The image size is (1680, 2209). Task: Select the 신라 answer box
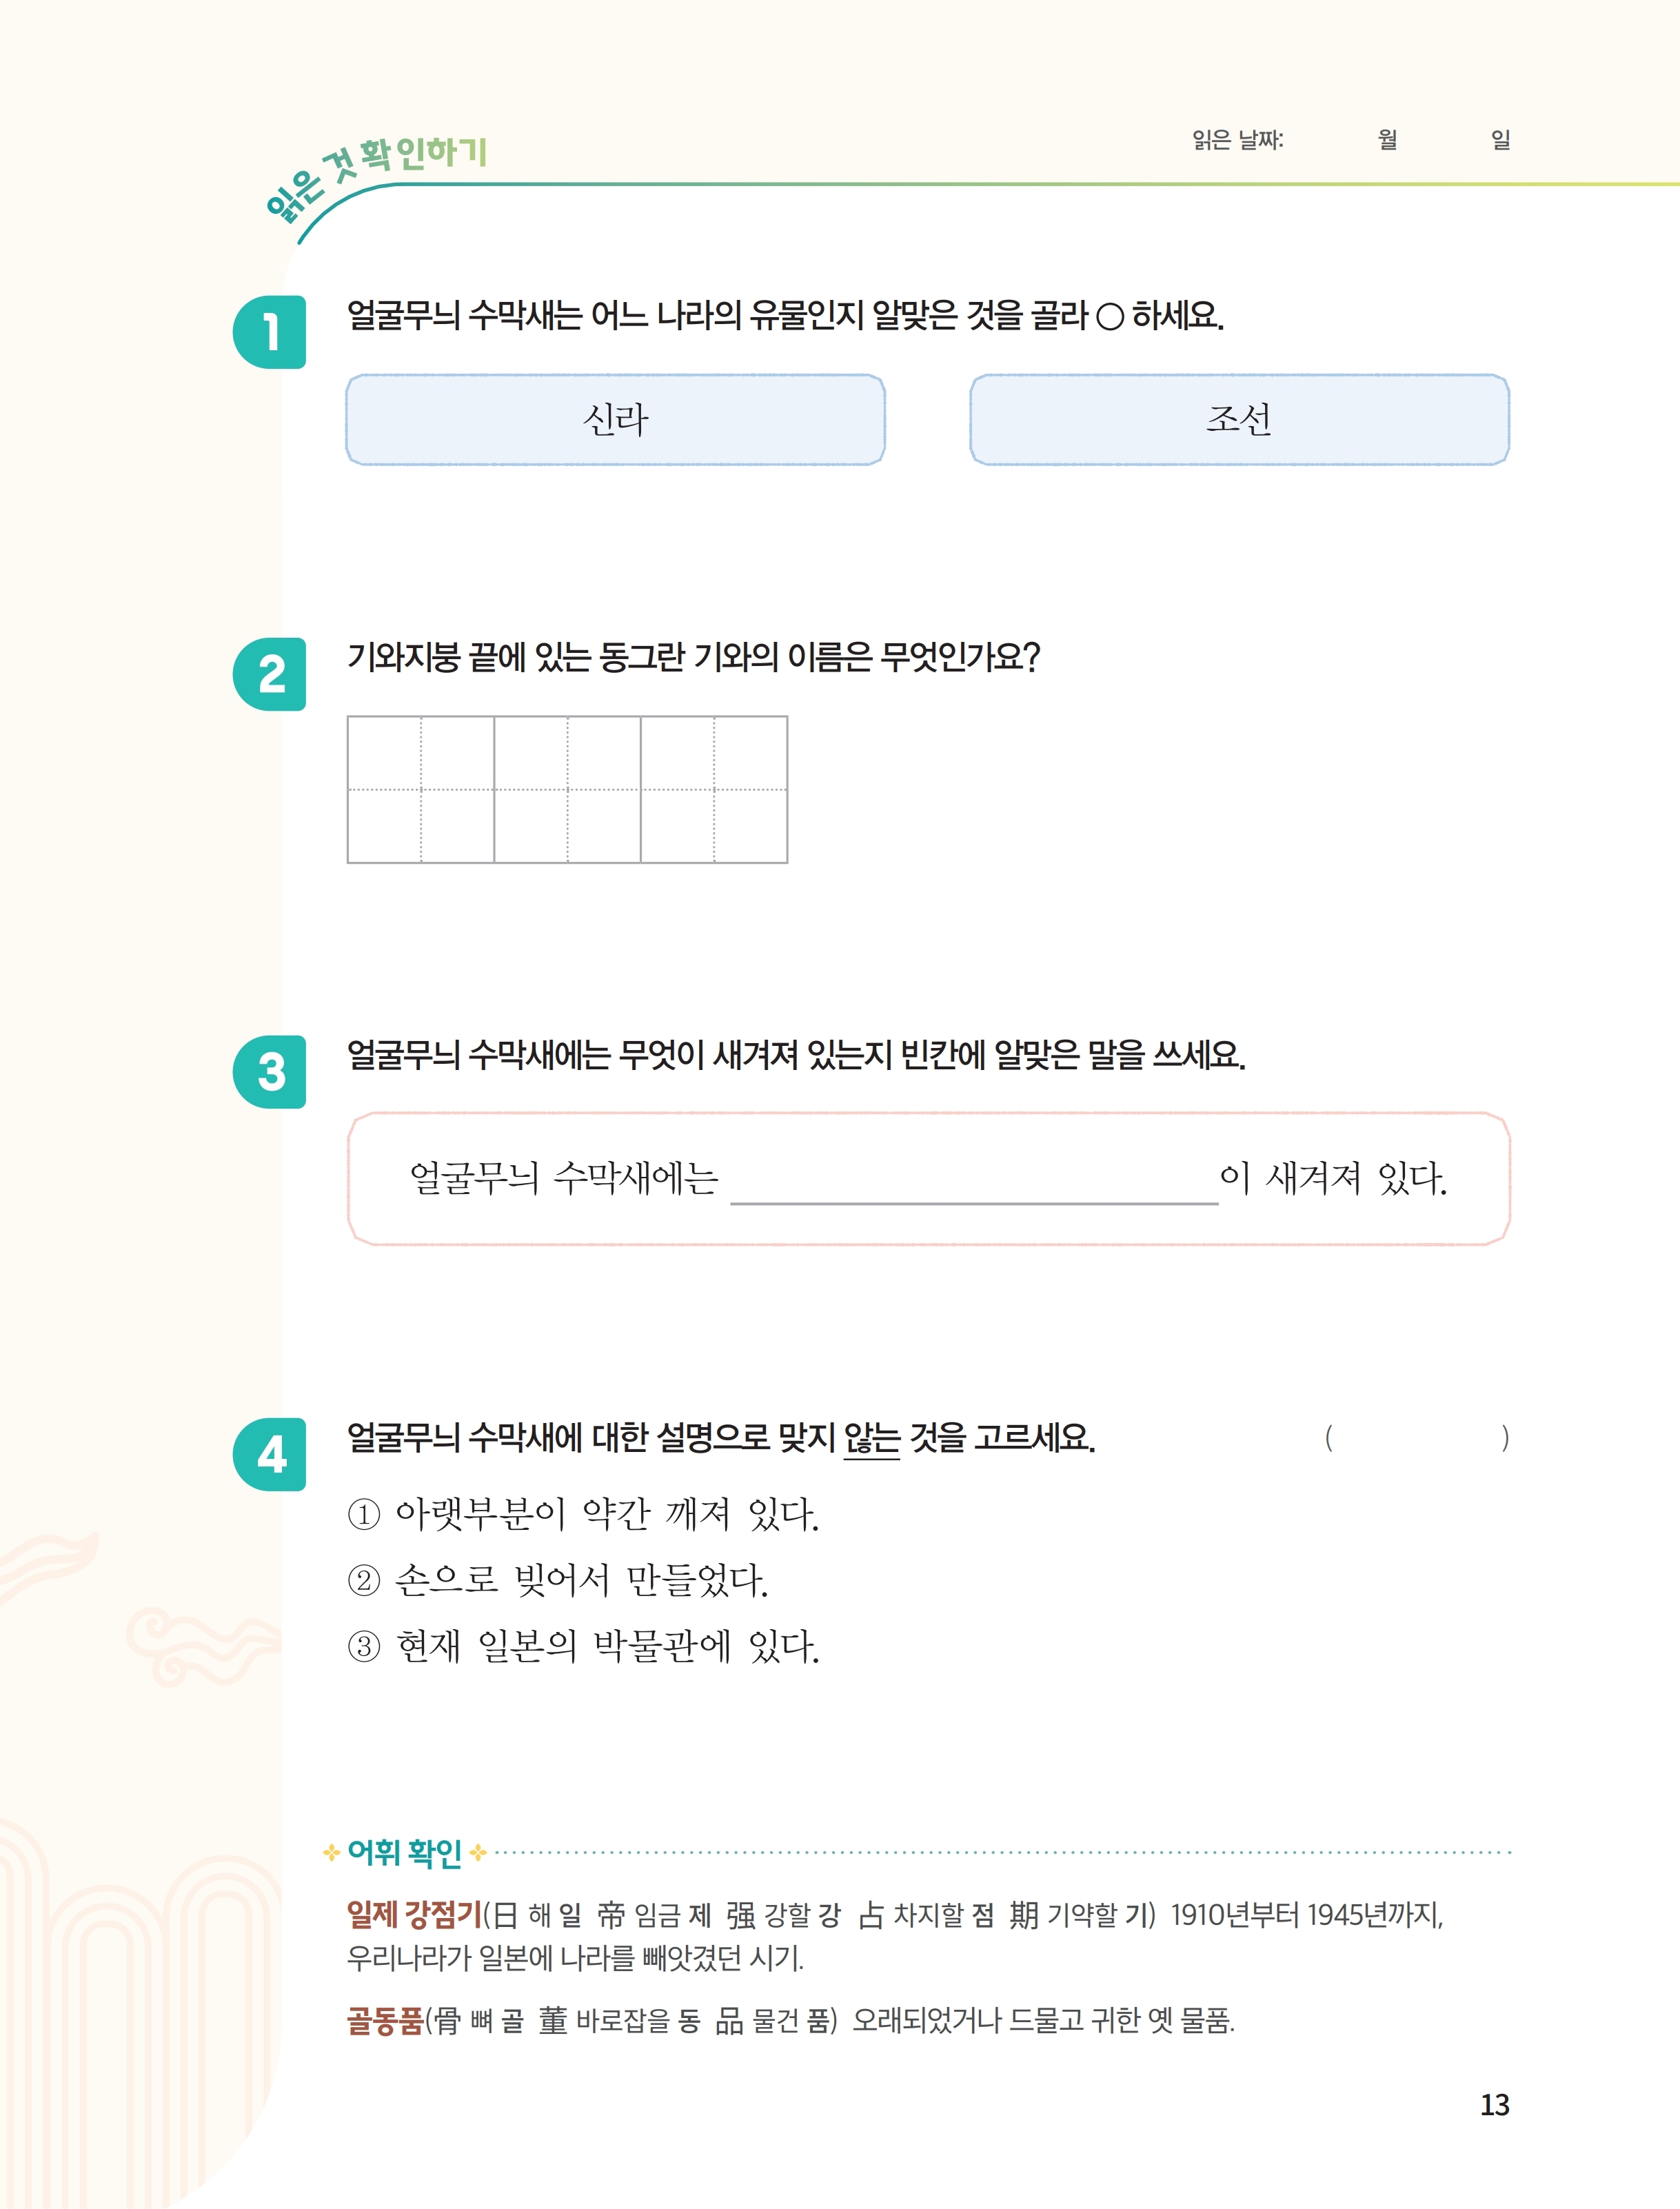point(615,420)
